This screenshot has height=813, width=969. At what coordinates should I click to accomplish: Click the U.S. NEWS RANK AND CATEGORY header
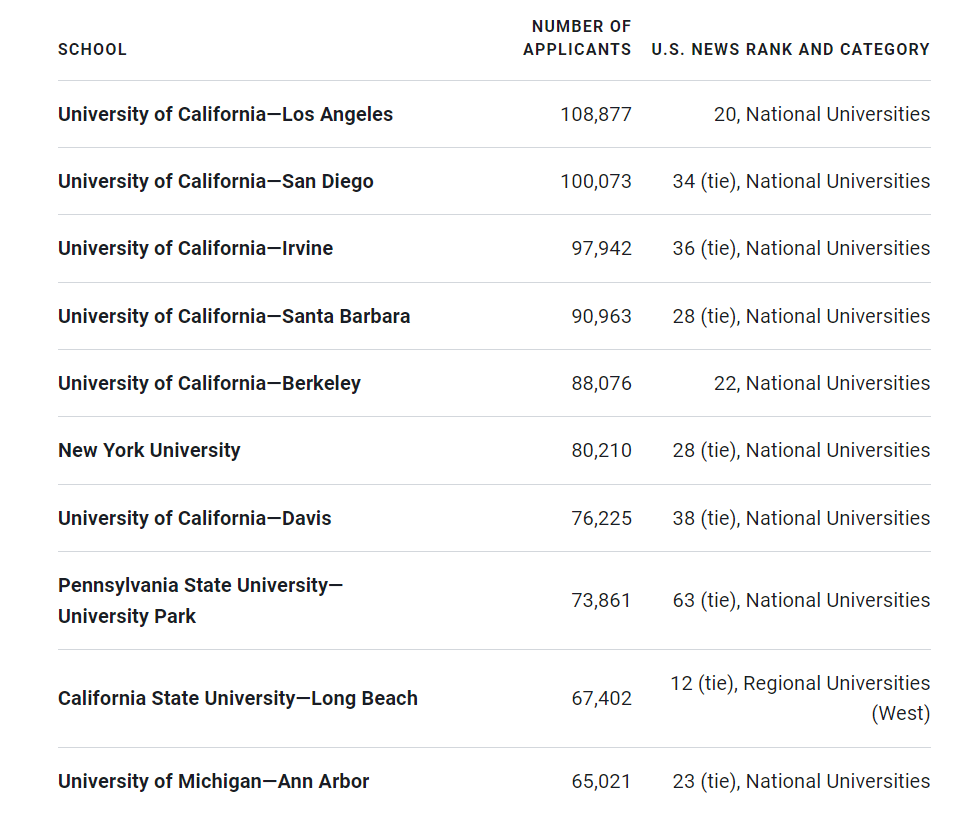click(x=790, y=49)
